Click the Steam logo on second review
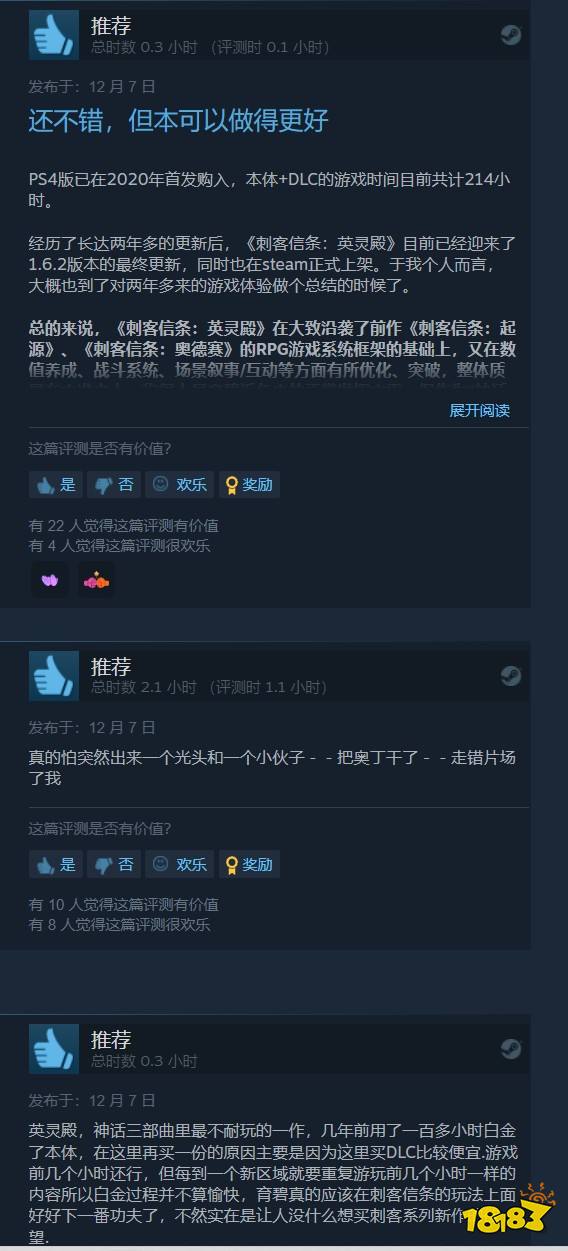The width and height of the screenshot is (568, 1251). pyautogui.click(x=511, y=675)
